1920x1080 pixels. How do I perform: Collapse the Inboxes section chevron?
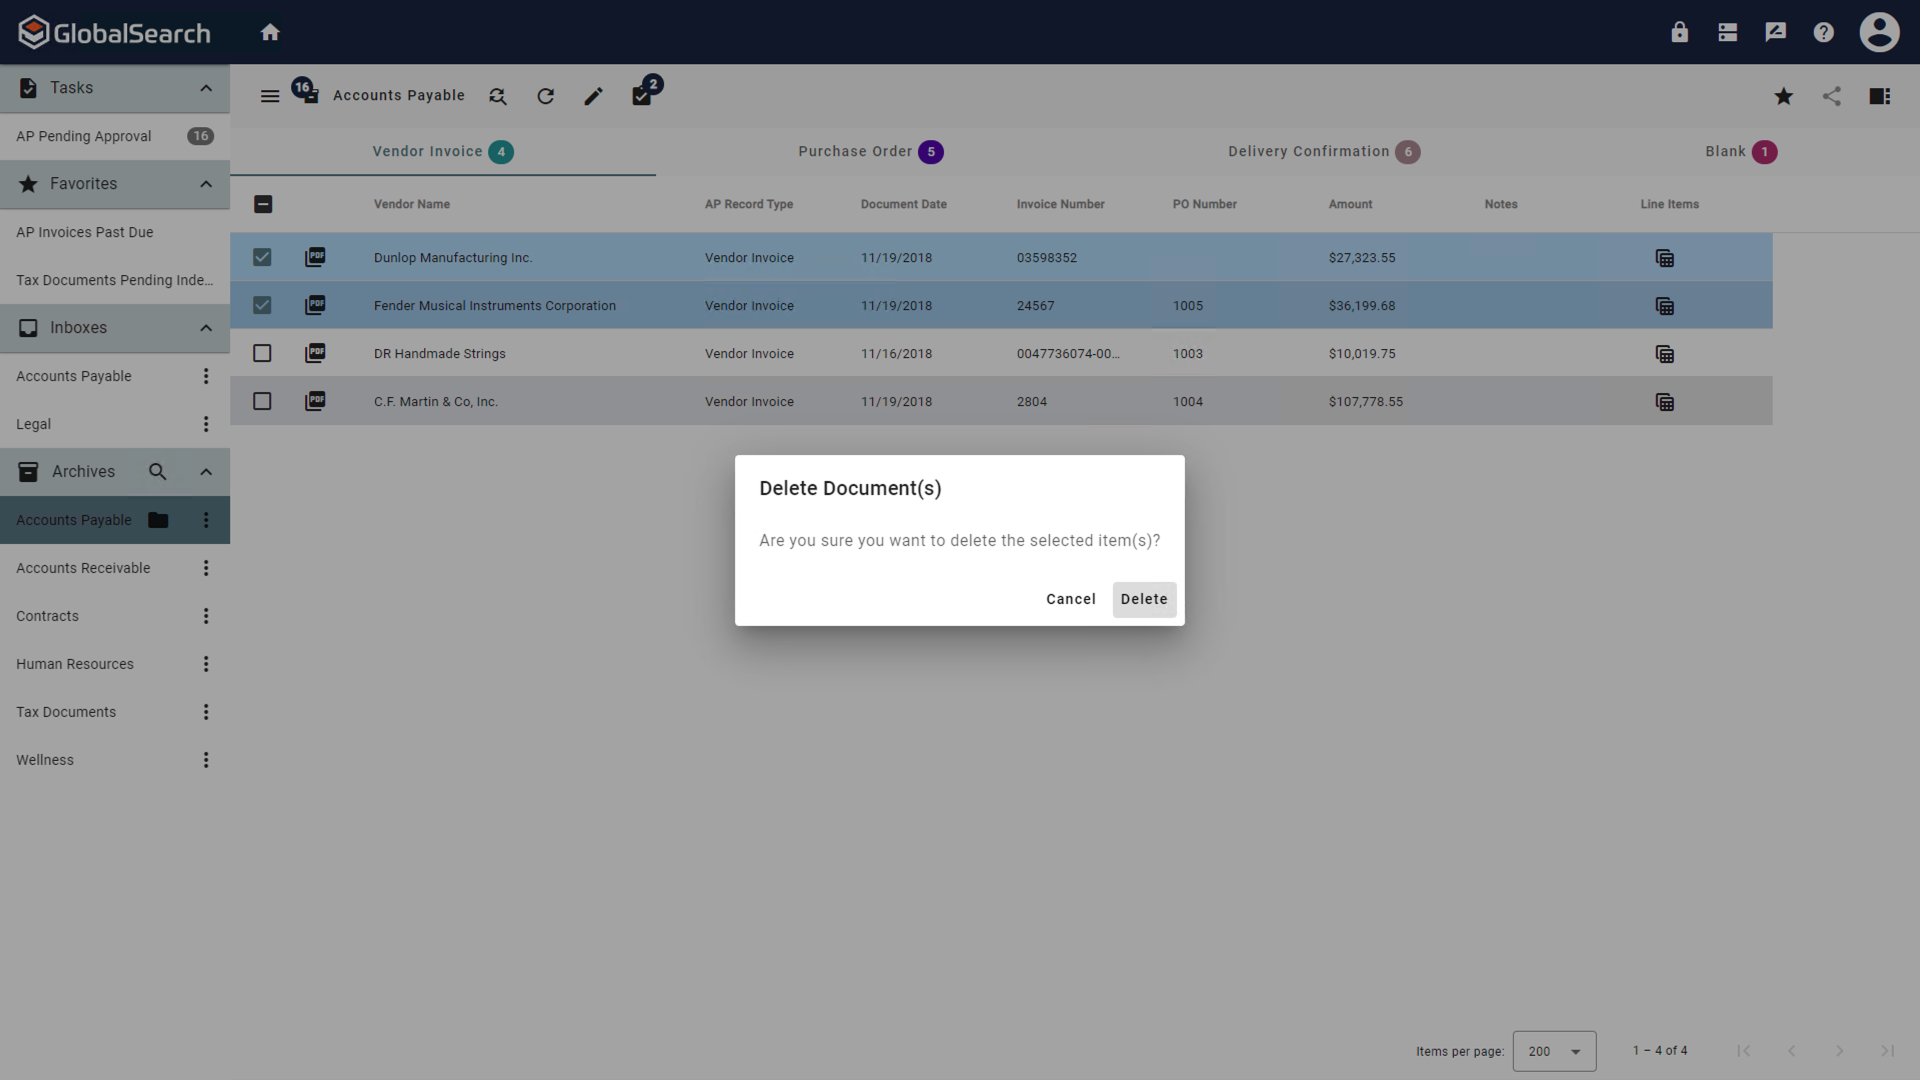click(206, 328)
